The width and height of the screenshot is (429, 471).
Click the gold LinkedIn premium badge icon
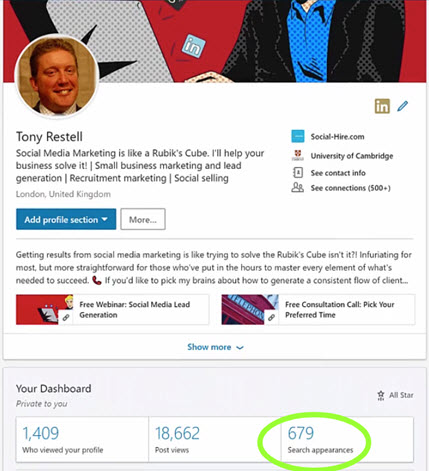pos(382,106)
